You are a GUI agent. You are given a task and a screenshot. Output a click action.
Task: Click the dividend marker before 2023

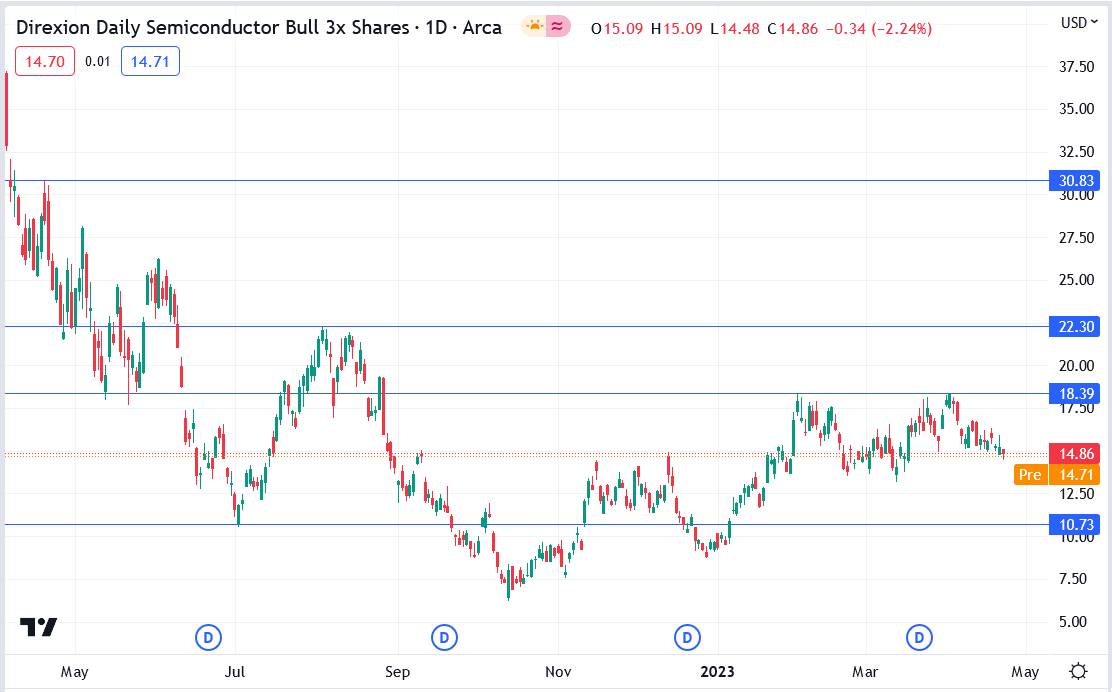pyautogui.click(x=686, y=637)
